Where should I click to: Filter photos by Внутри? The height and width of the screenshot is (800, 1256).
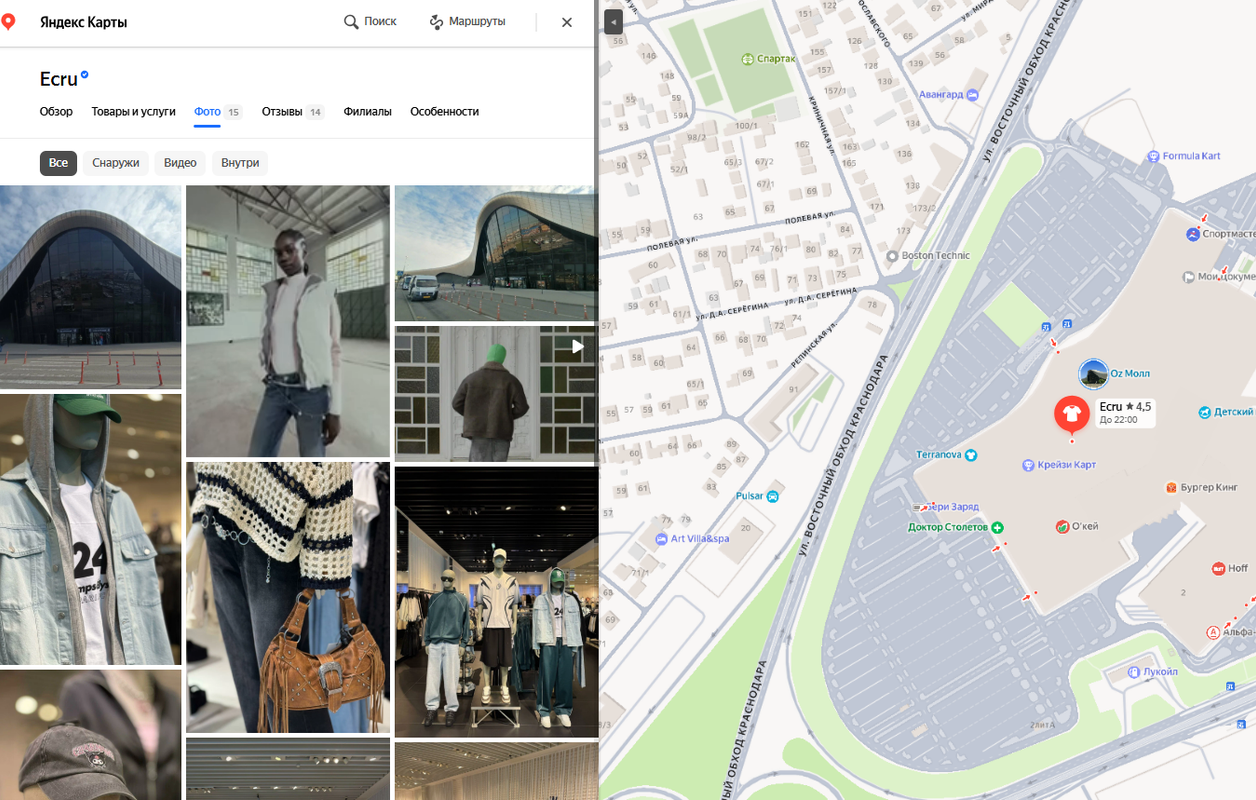[x=240, y=163]
